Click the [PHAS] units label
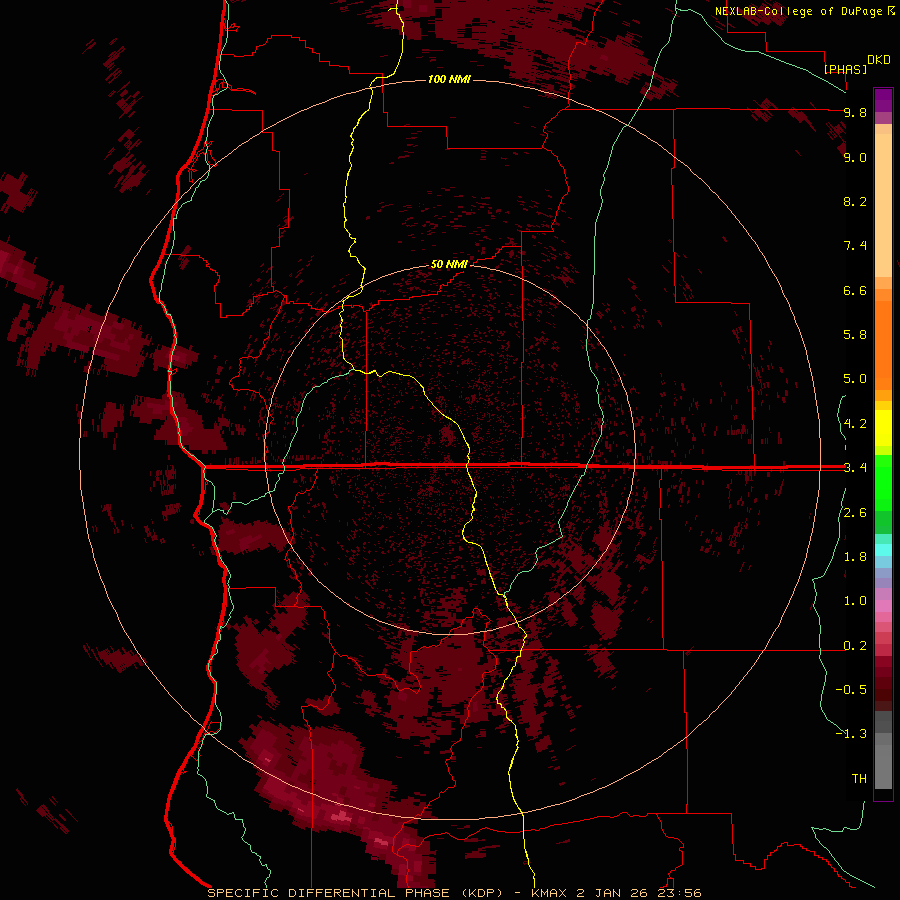 click(x=845, y=69)
